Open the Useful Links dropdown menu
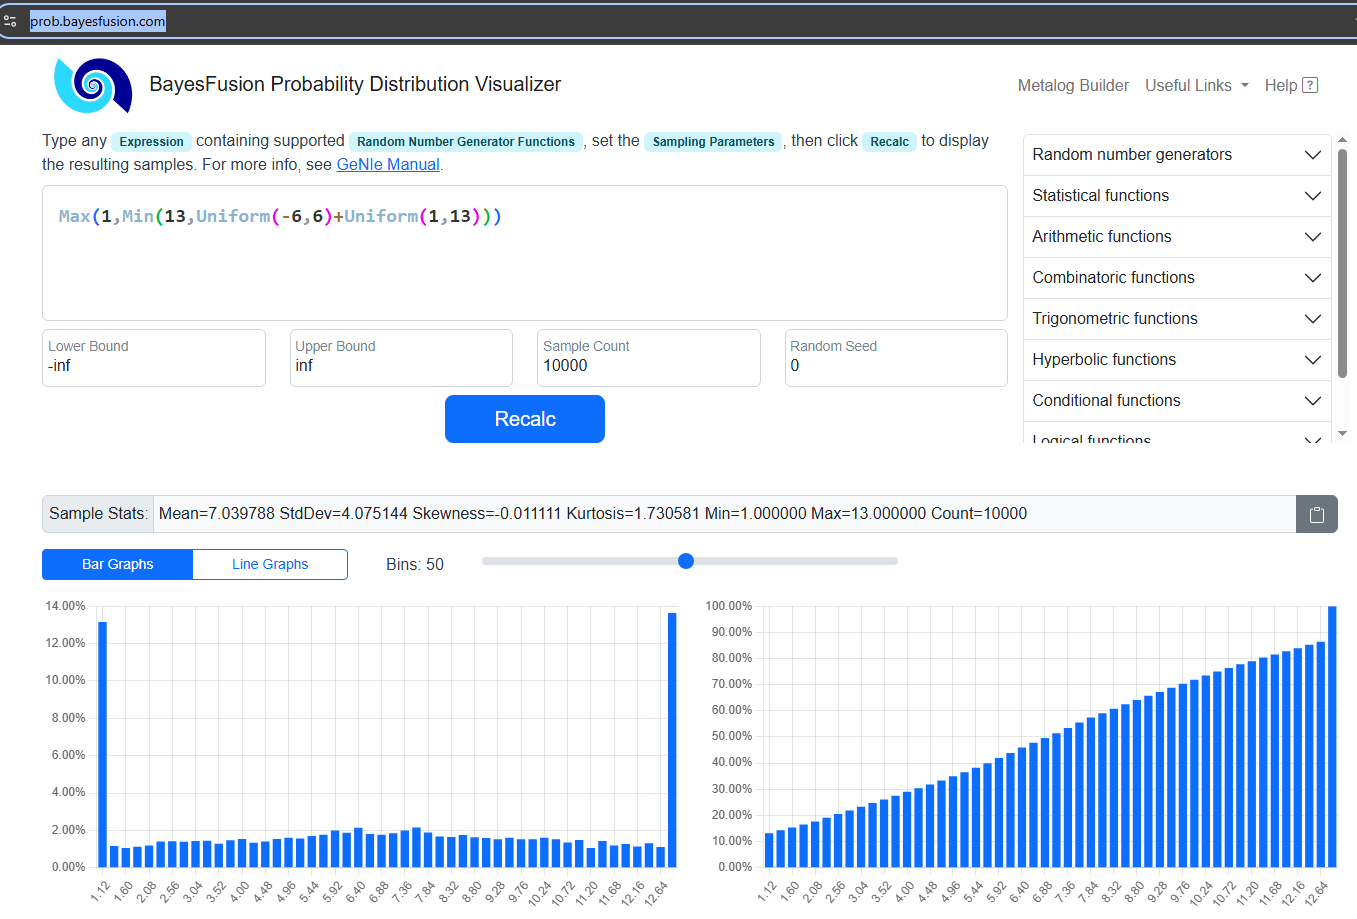 click(1196, 86)
